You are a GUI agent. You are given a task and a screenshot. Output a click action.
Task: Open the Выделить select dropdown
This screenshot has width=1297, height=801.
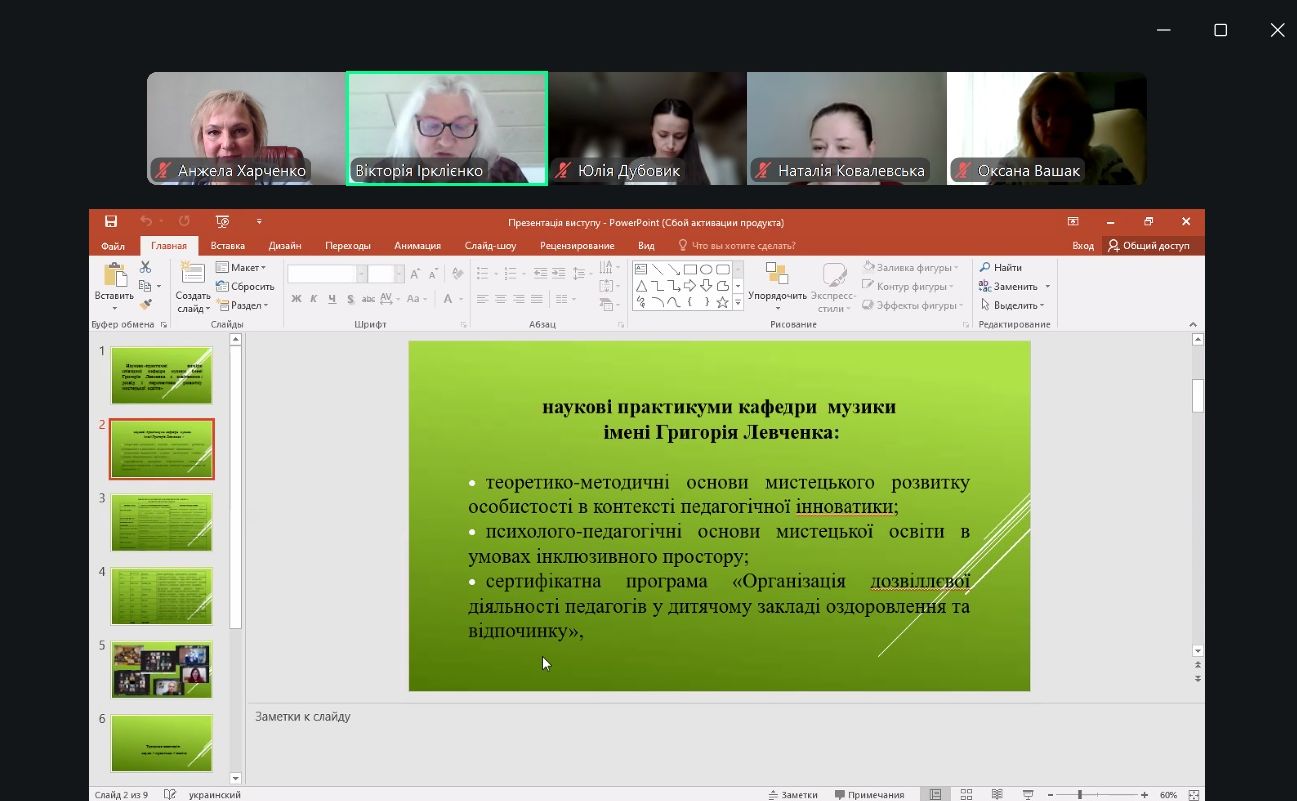[x=1013, y=305]
